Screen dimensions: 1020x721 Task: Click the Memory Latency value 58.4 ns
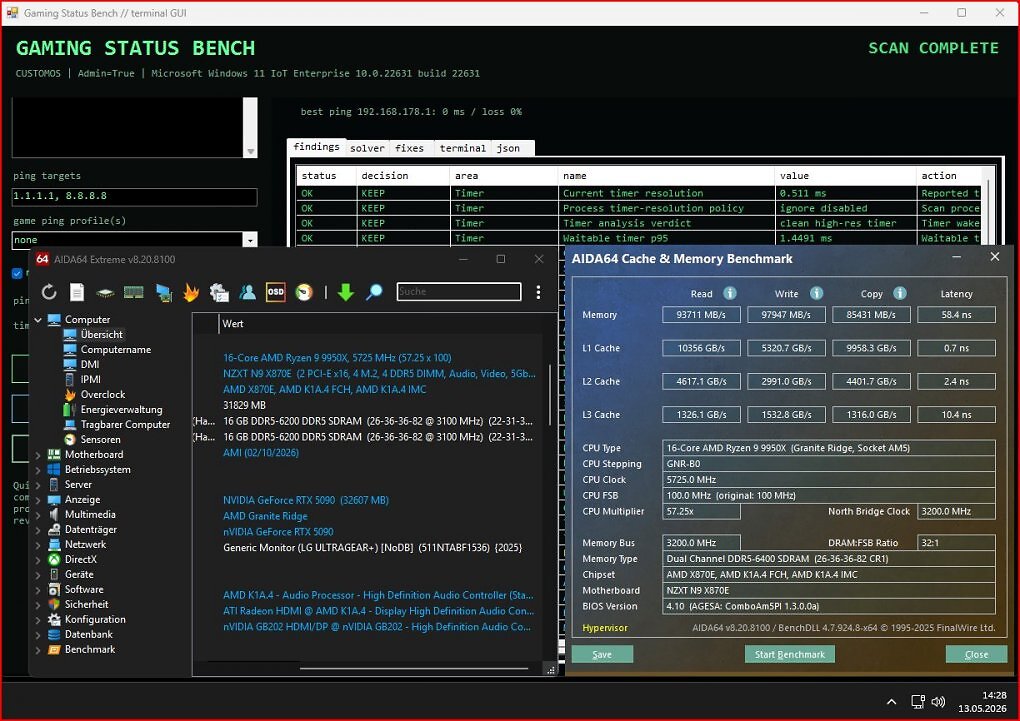(x=956, y=315)
